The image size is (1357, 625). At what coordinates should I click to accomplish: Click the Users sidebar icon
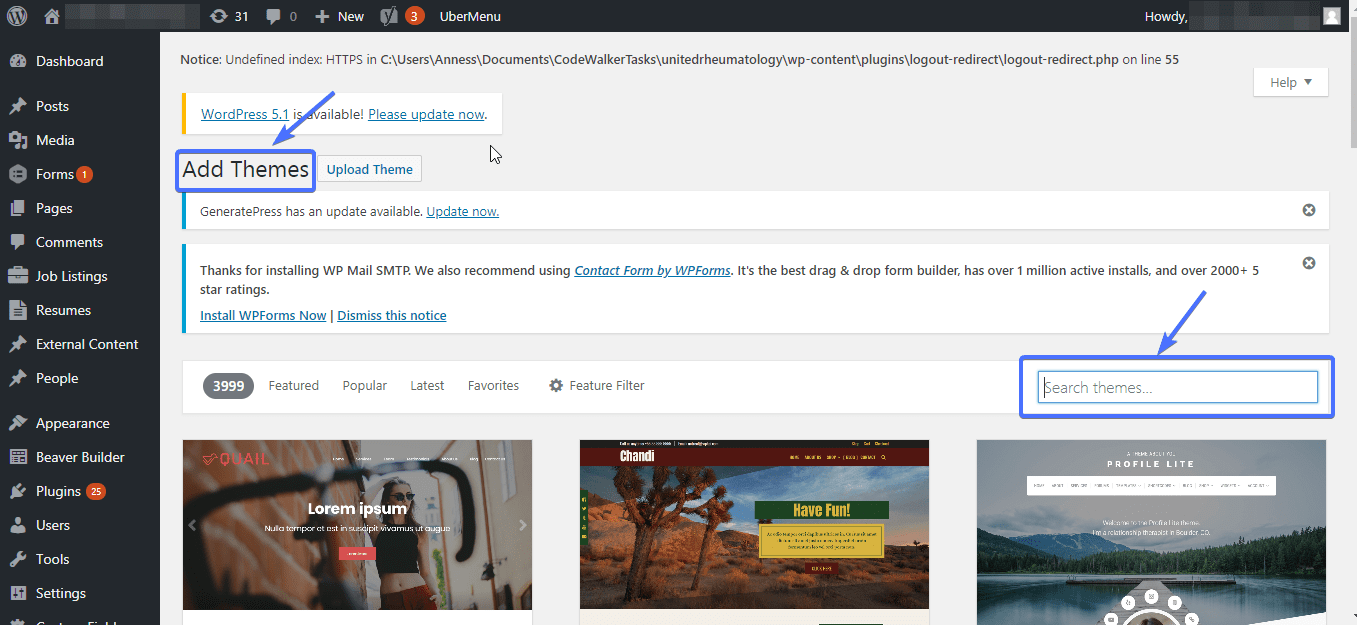point(18,525)
